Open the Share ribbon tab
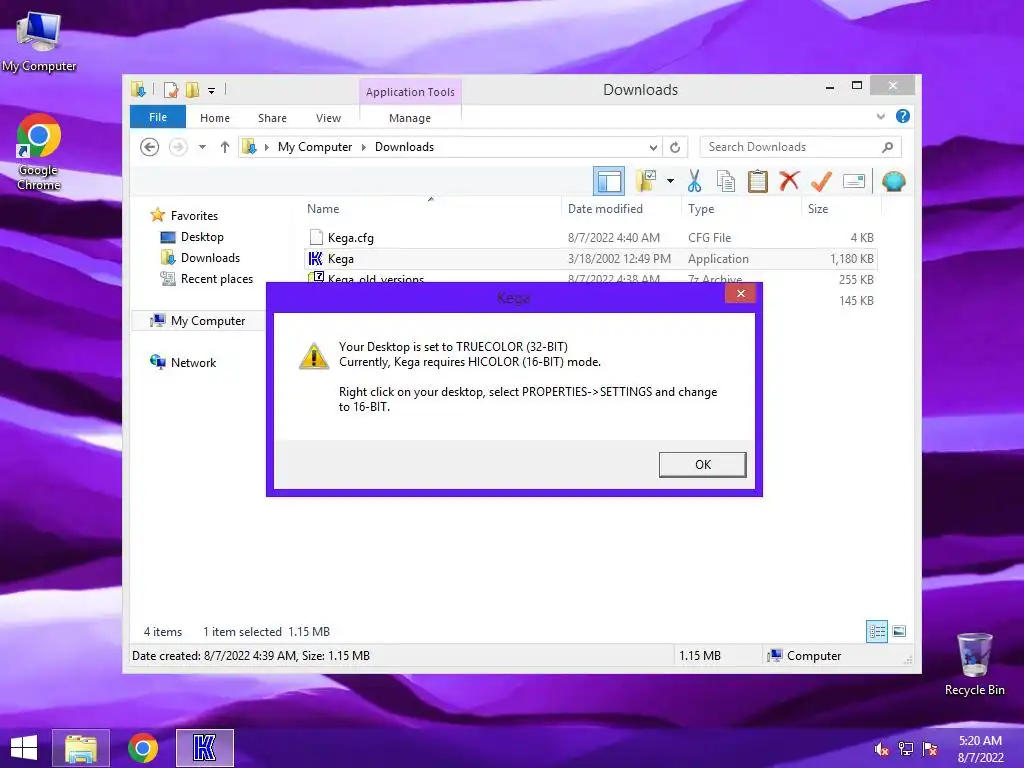Image resolution: width=1024 pixels, height=768 pixels. tap(272, 118)
